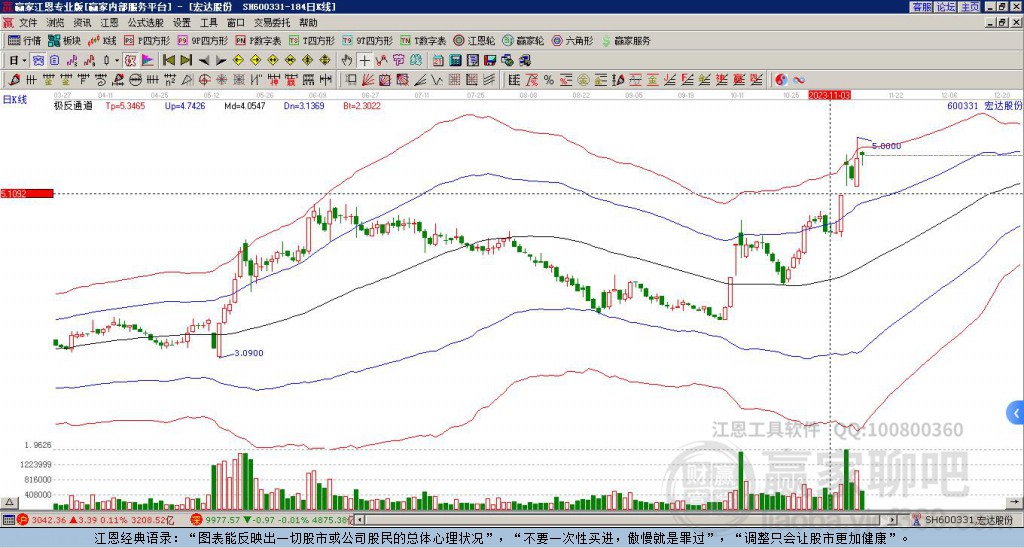
Task: Select the zigzag wave line tool
Action: click(x=436, y=80)
